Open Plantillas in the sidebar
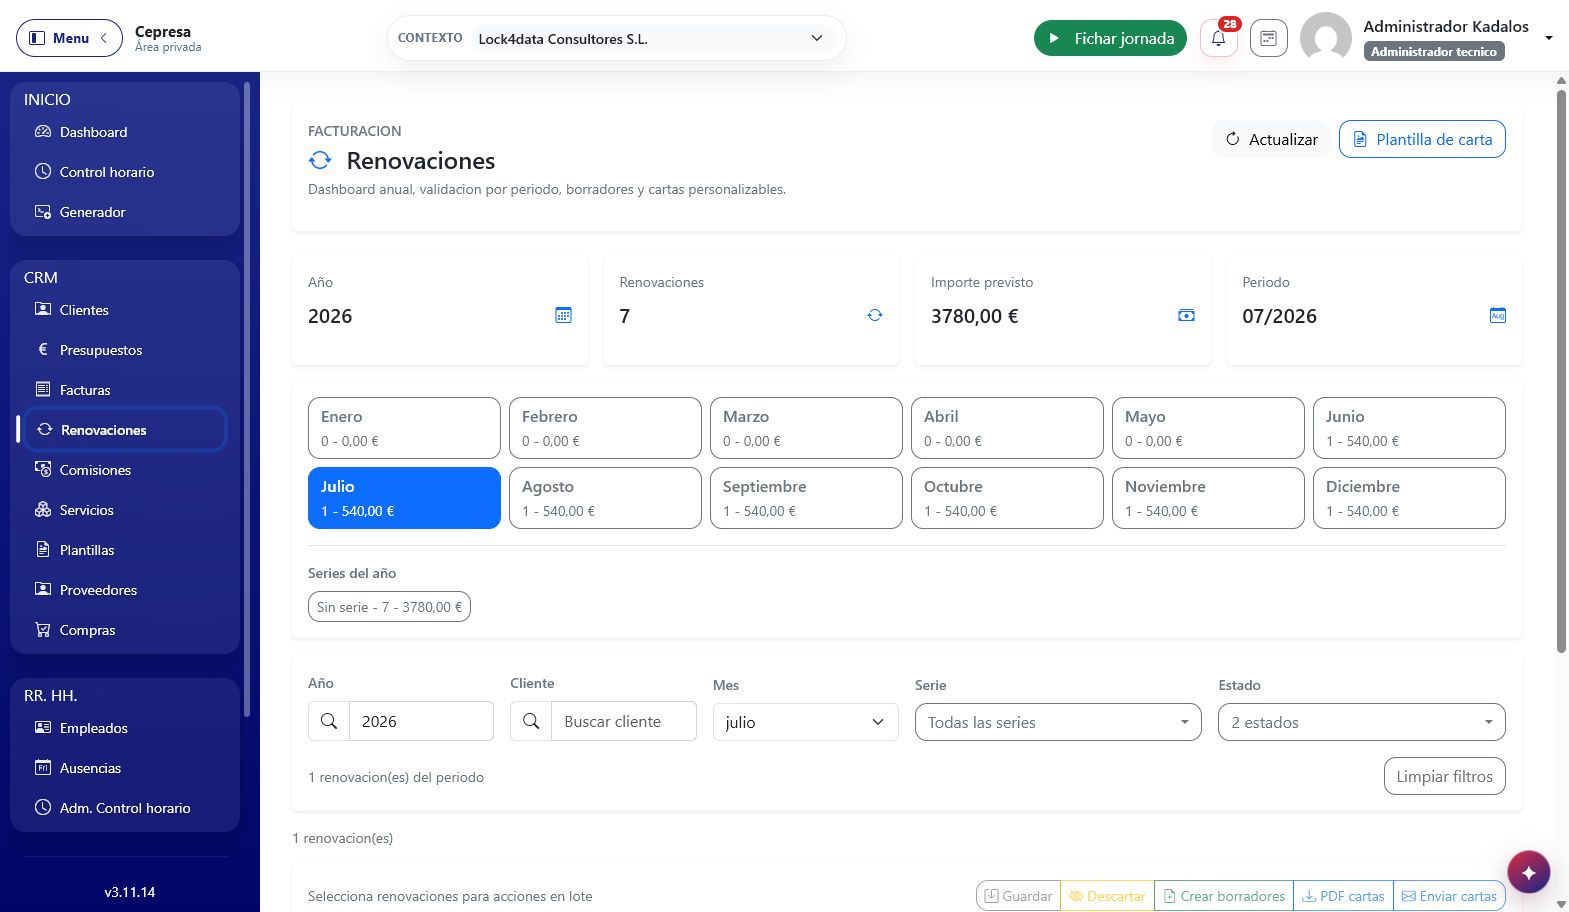The width and height of the screenshot is (1569, 912). point(124,550)
